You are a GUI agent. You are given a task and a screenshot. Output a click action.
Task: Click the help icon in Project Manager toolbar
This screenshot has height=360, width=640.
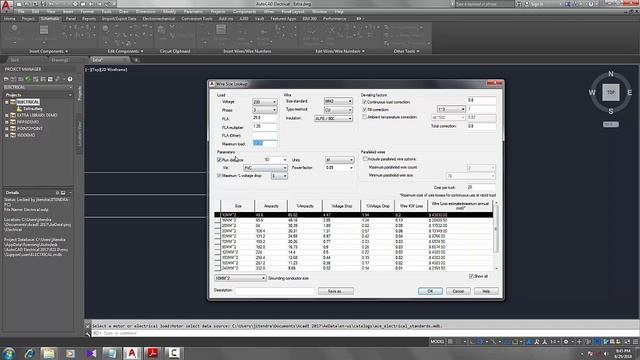coord(70,79)
